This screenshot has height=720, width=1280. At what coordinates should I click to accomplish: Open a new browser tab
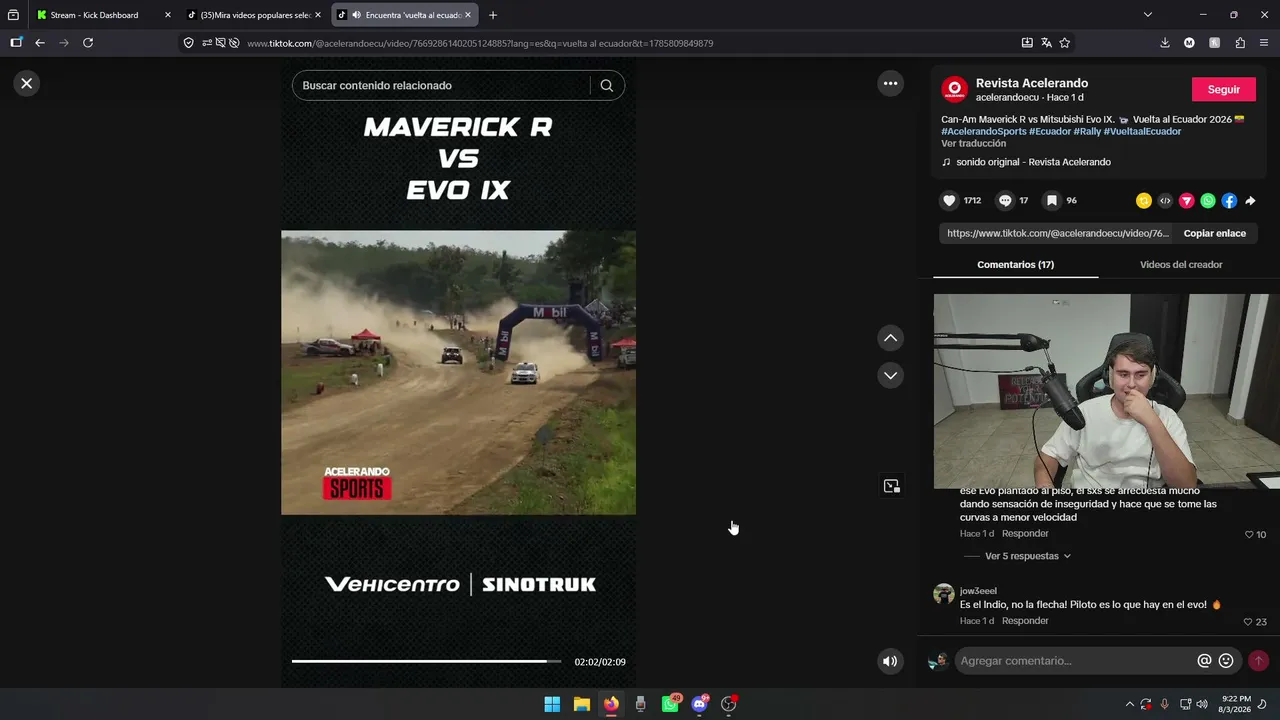tap(493, 15)
